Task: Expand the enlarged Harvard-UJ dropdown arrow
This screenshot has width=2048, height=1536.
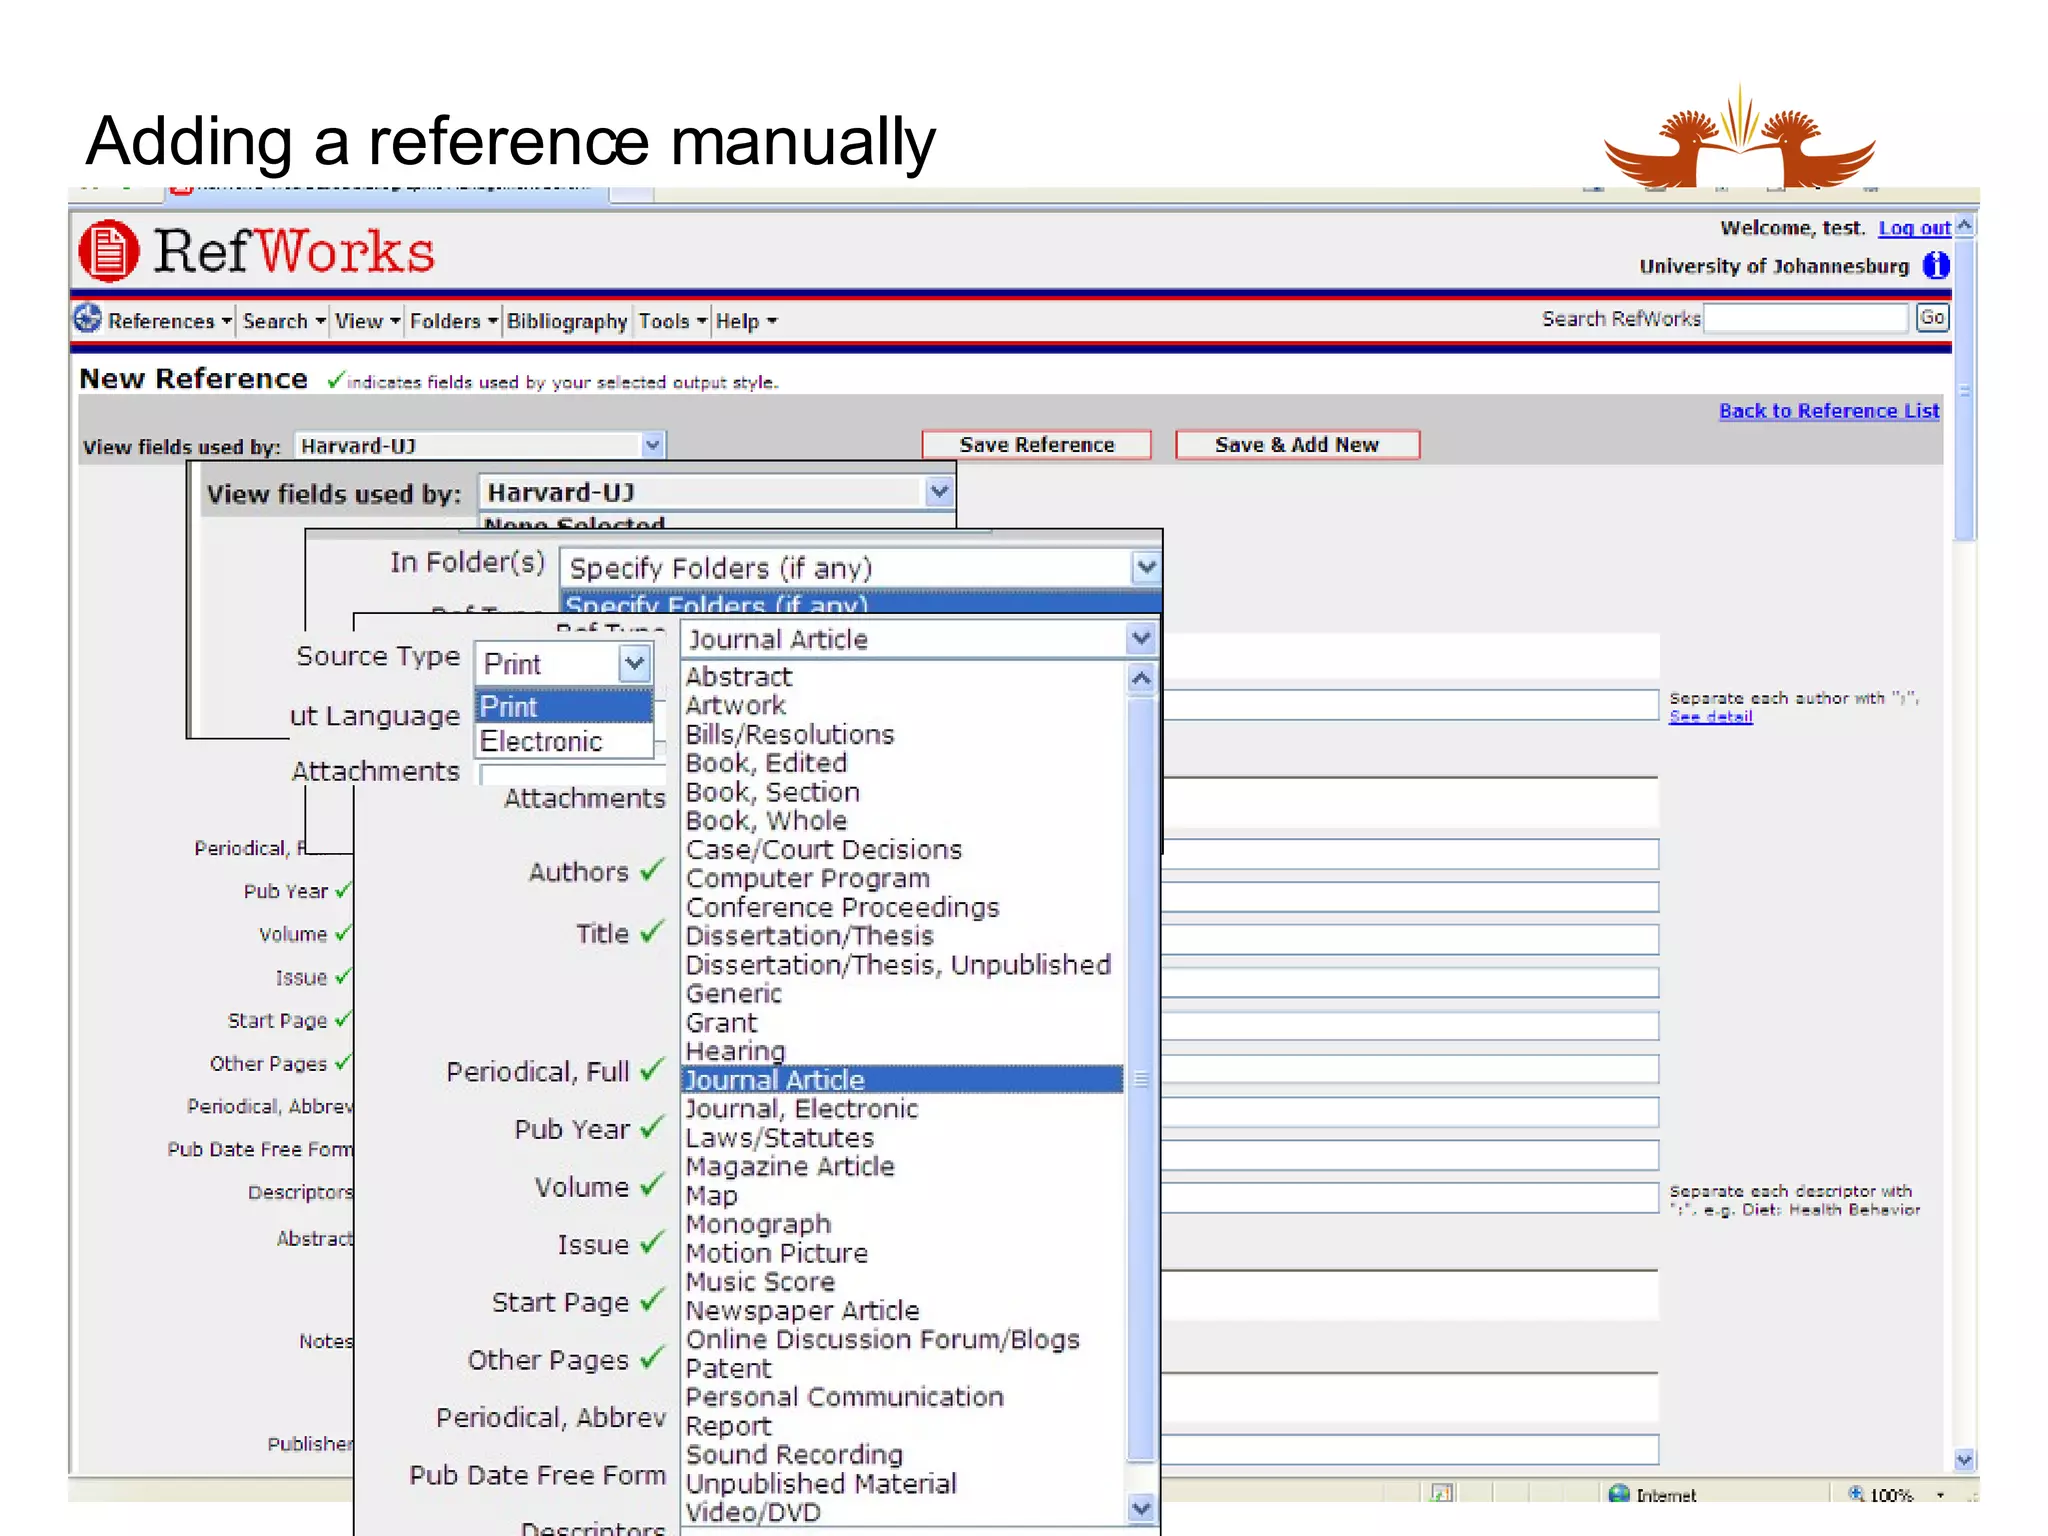Action: [938, 492]
